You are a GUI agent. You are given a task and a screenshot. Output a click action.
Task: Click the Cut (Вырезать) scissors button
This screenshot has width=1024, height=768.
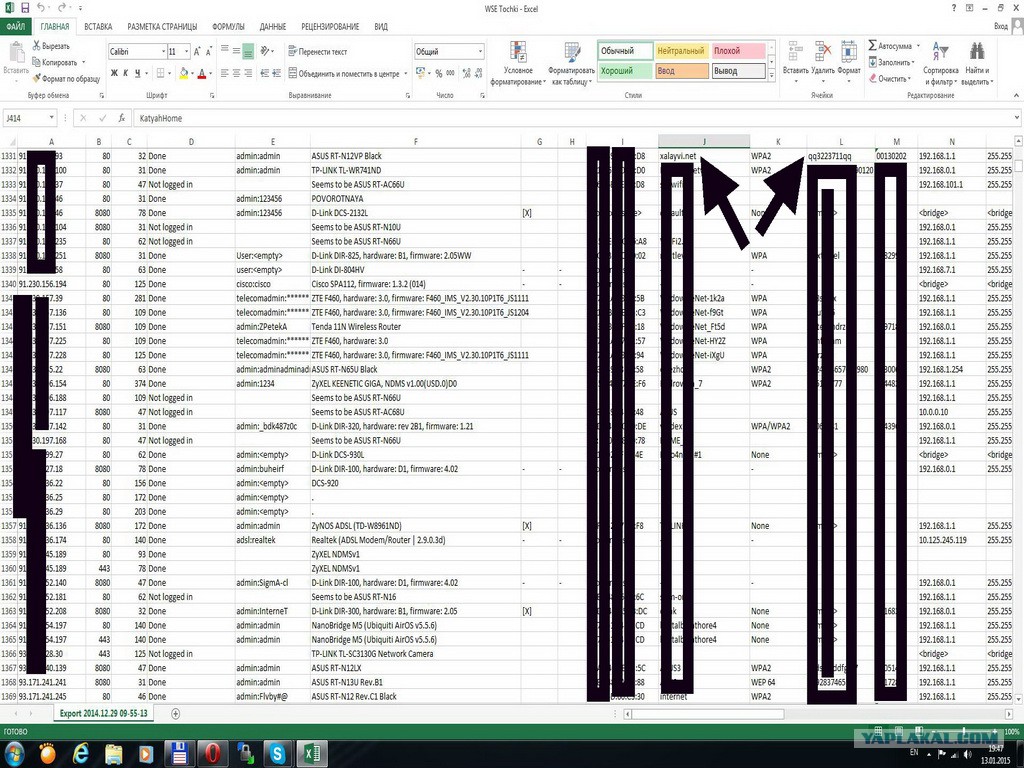point(51,46)
